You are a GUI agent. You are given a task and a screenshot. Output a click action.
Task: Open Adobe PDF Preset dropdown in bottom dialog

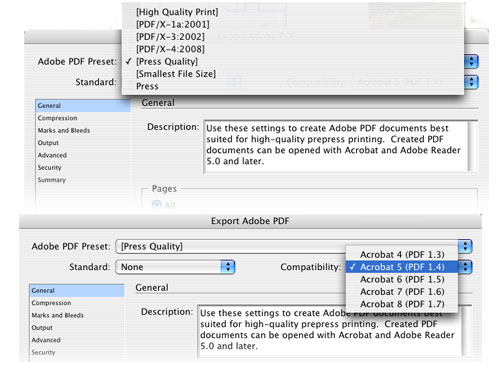293,246
